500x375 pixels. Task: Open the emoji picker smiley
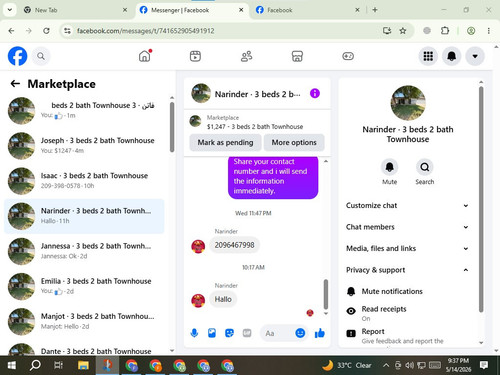coord(300,333)
